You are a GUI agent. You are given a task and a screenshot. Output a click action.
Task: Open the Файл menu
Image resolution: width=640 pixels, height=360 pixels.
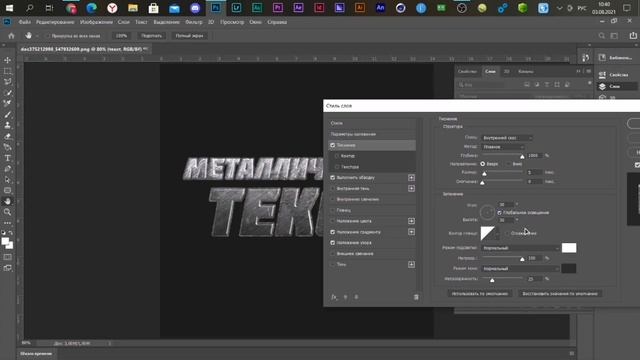(x=24, y=22)
